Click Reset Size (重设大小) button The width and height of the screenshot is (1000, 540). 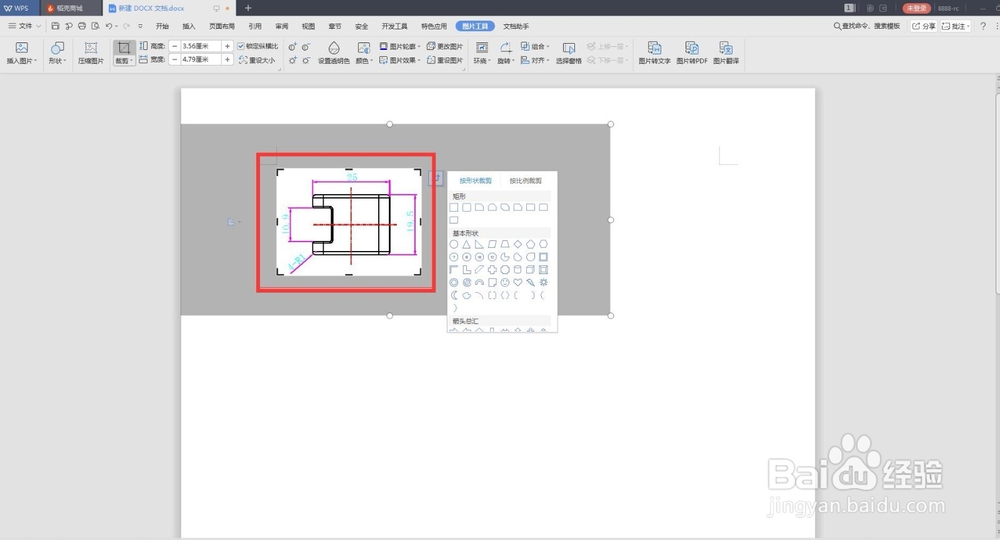(x=257, y=60)
